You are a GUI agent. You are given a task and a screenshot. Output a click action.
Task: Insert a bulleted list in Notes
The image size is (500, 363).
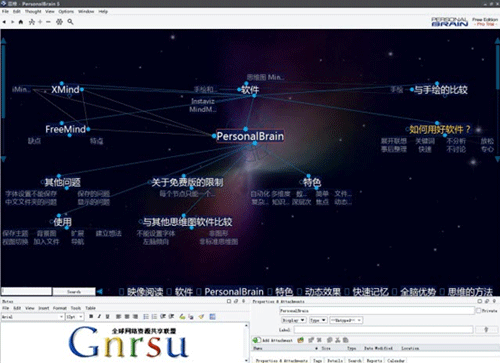pyautogui.click(x=146, y=317)
